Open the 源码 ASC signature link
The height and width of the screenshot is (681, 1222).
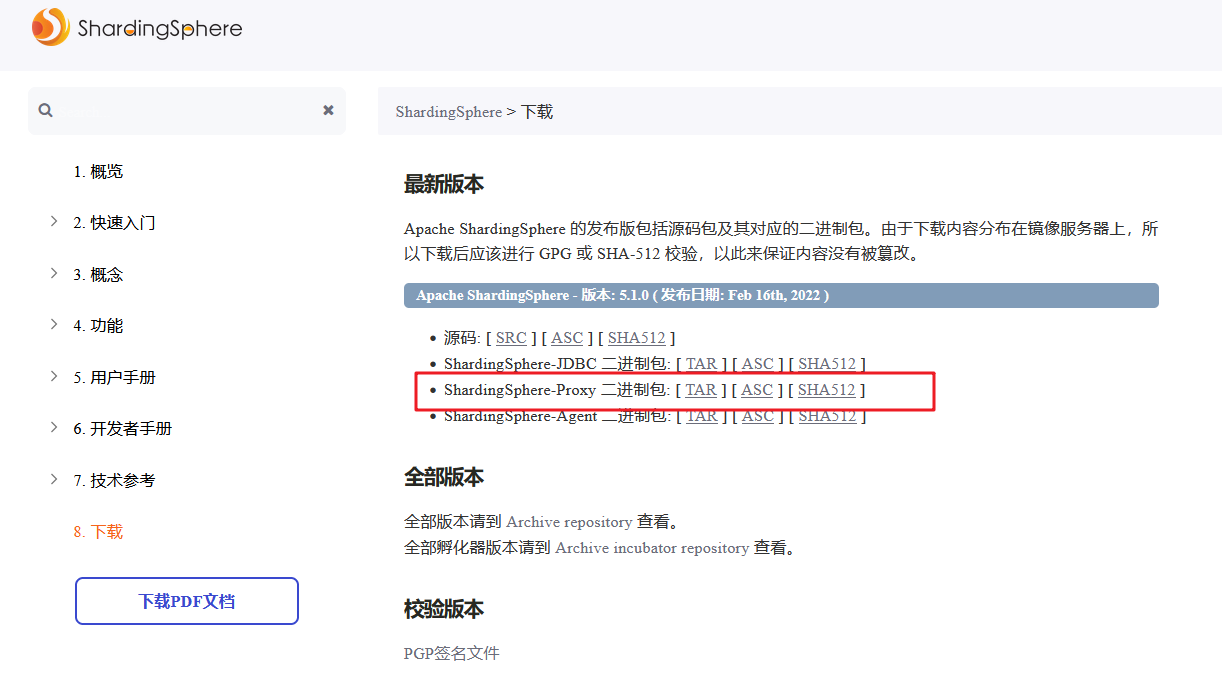coord(567,338)
